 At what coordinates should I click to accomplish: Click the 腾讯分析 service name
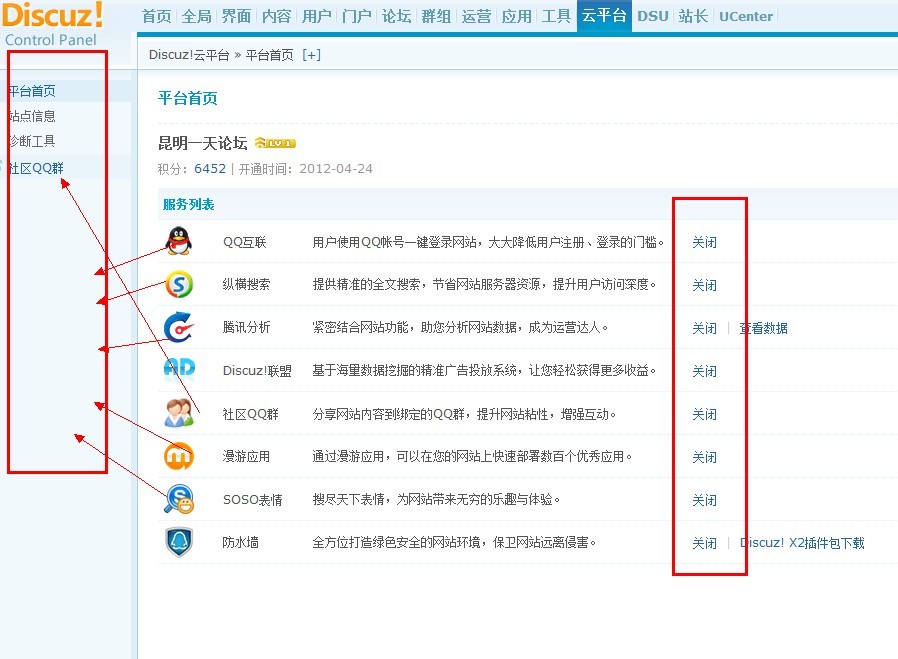[x=246, y=327]
